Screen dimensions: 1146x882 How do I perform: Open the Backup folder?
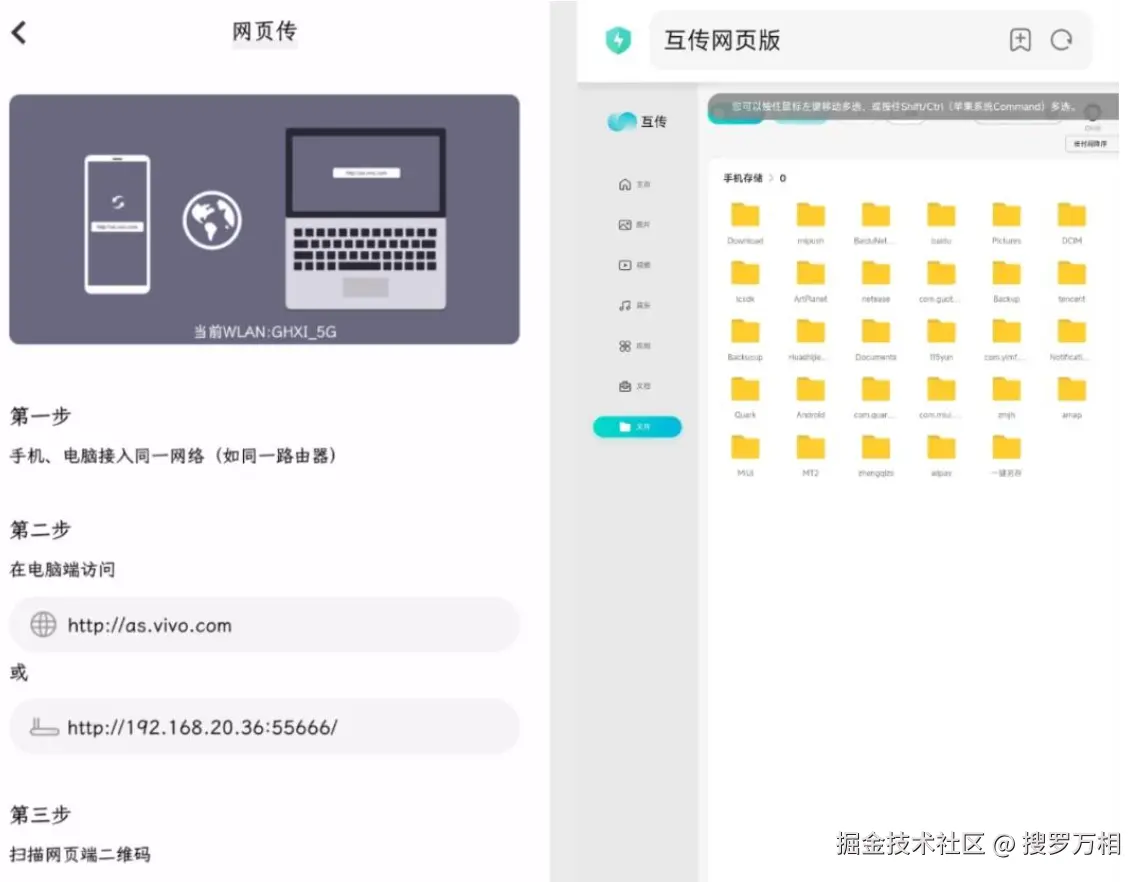(x=1006, y=281)
